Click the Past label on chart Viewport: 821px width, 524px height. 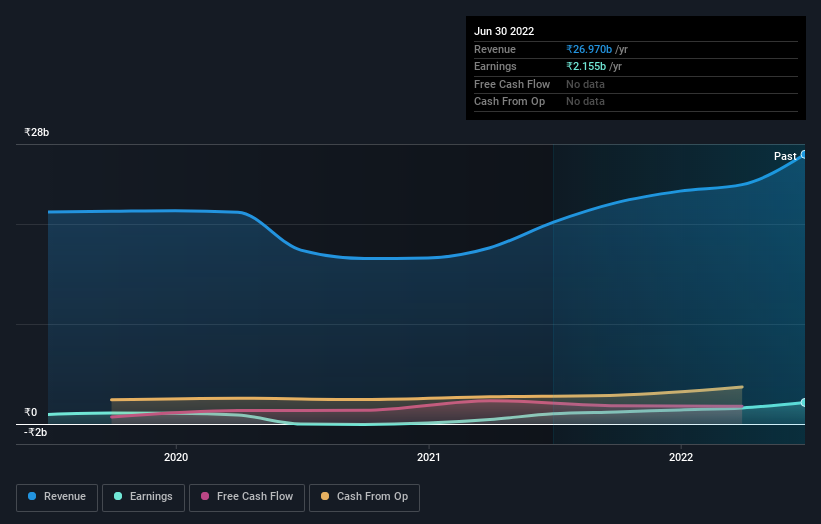[x=785, y=156]
